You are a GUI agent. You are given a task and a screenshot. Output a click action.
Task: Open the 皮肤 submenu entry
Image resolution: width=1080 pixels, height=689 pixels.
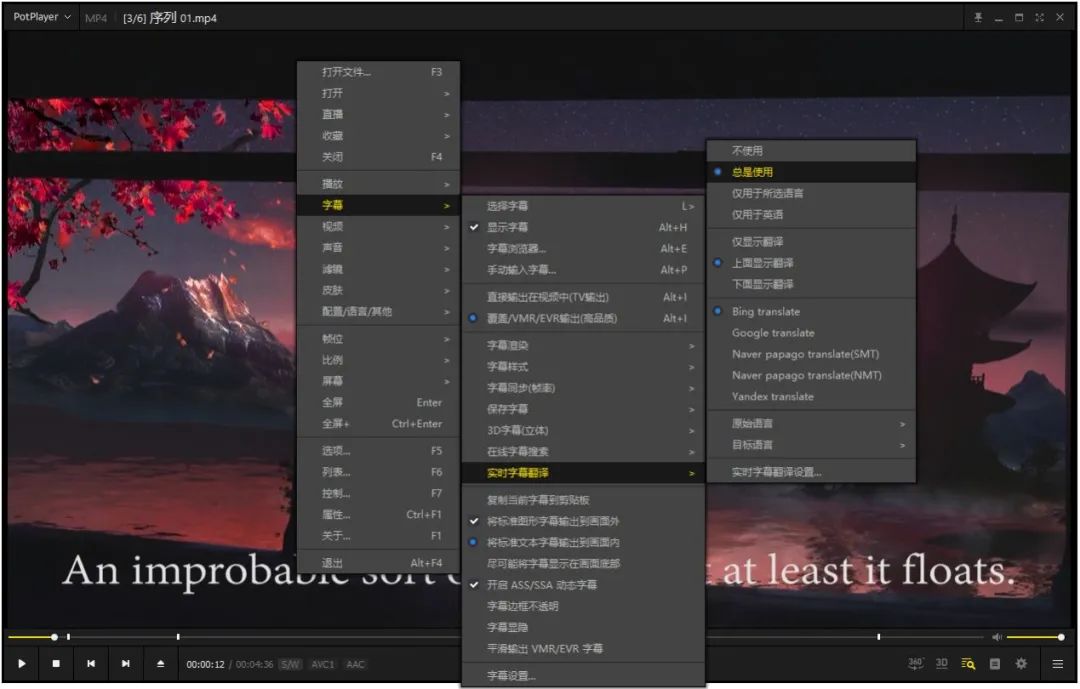tap(378, 290)
